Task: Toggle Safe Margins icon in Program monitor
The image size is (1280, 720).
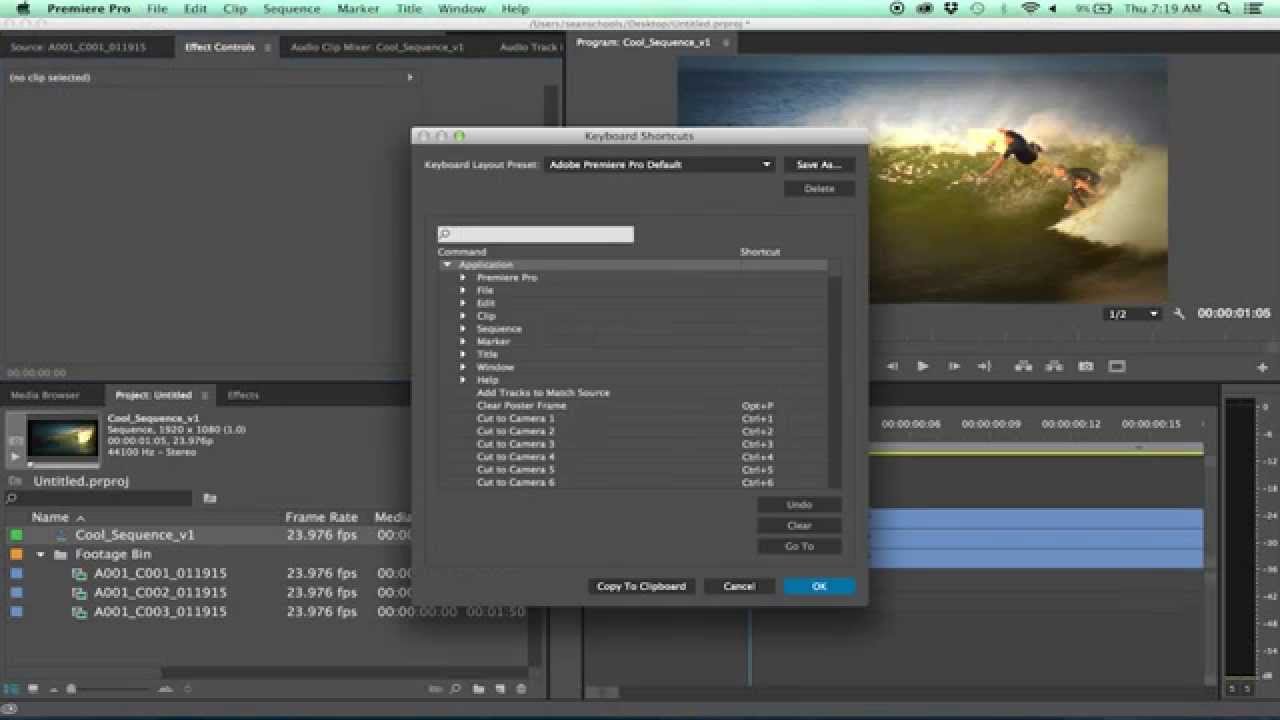Action: [1117, 367]
